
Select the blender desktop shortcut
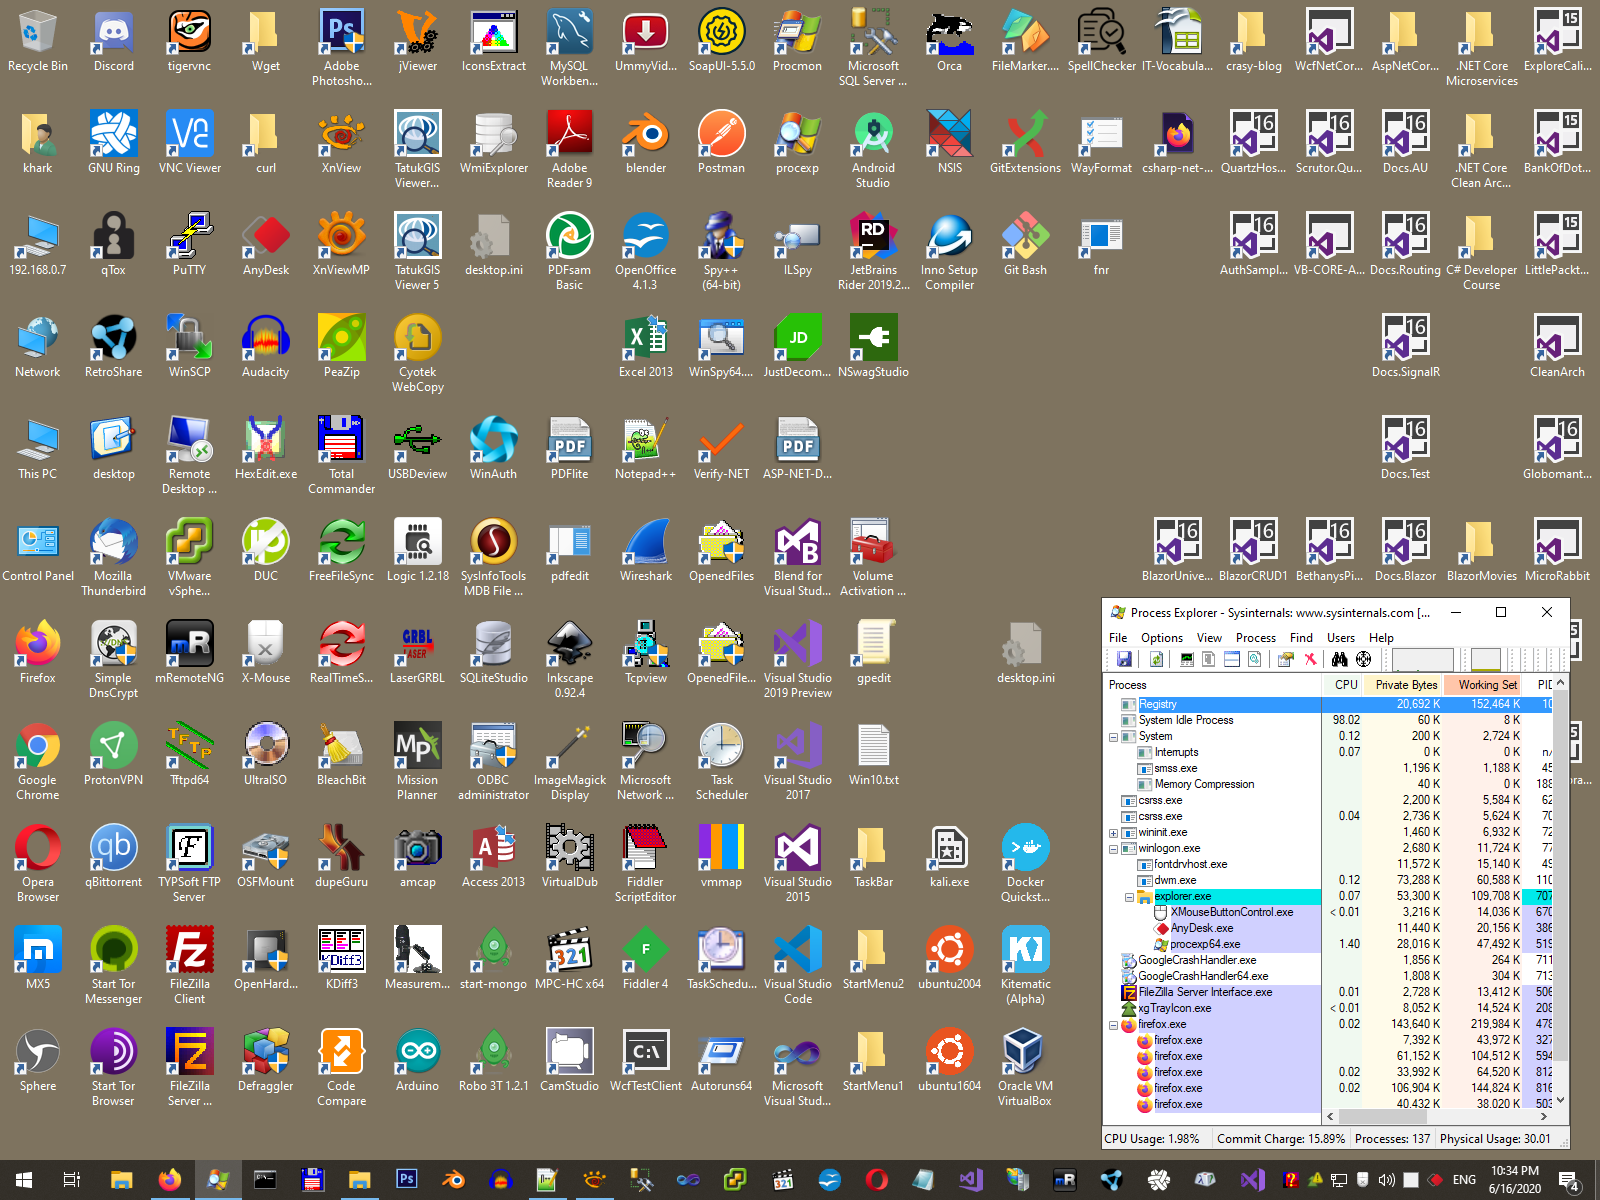[x=646, y=143]
